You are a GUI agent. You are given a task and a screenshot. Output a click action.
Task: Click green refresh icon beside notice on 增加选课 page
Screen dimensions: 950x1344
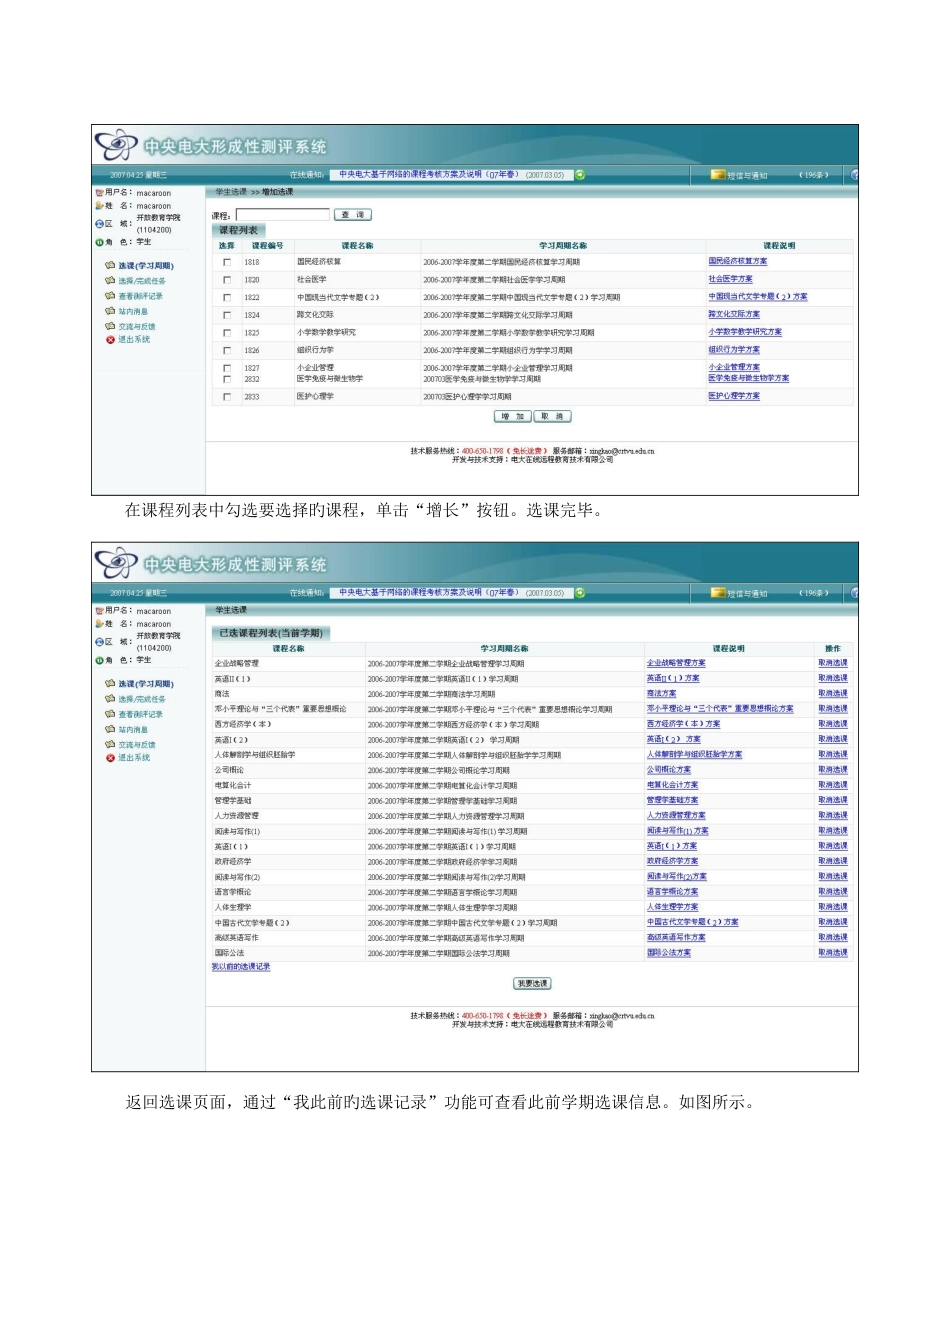(580, 175)
